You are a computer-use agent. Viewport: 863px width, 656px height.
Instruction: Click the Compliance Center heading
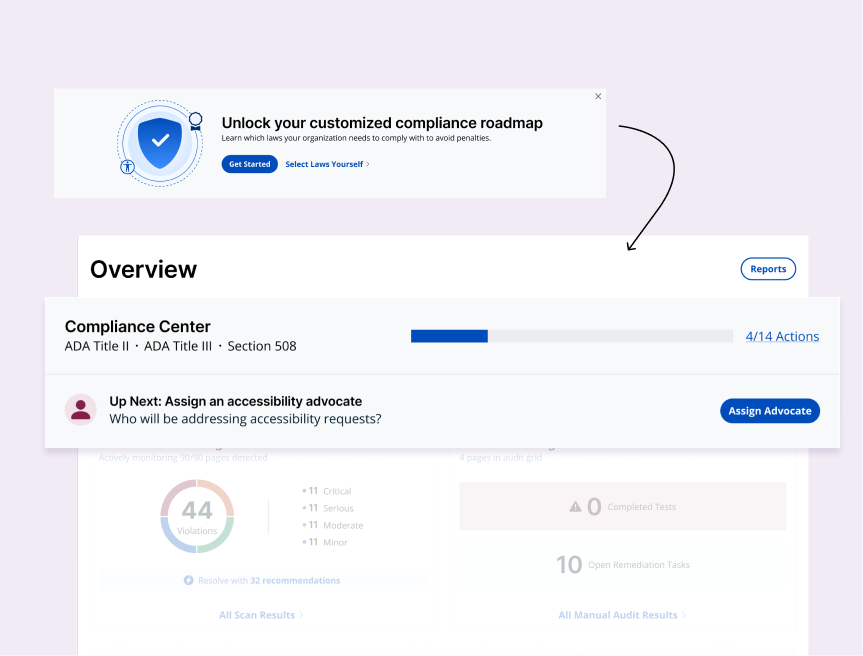click(x=138, y=326)
